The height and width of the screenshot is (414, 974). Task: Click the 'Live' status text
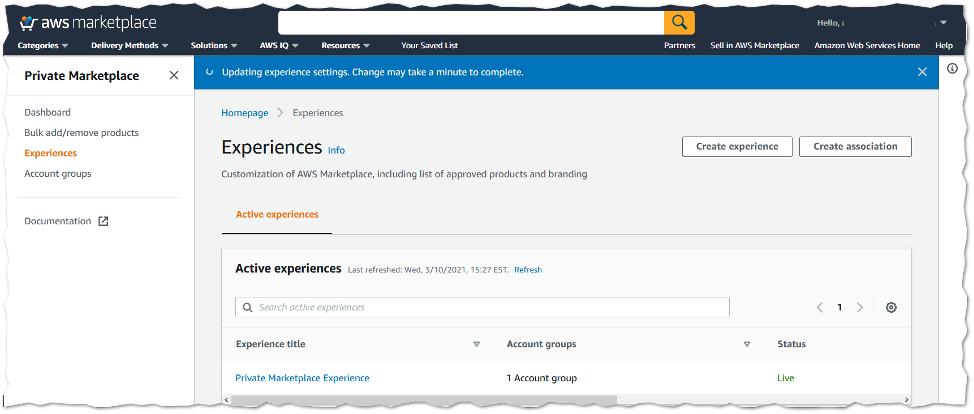pos(785,377)
